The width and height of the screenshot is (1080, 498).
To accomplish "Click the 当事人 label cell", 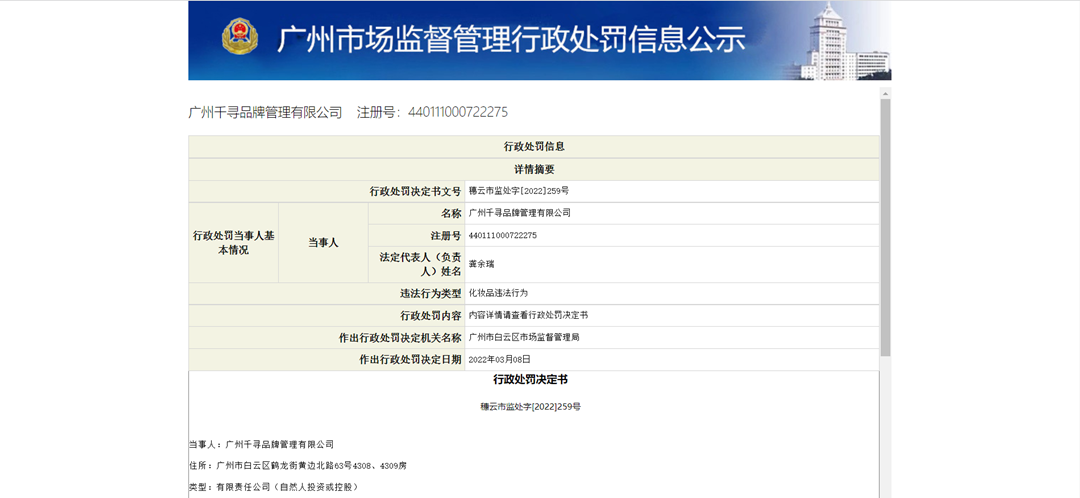I will point(323,242).
